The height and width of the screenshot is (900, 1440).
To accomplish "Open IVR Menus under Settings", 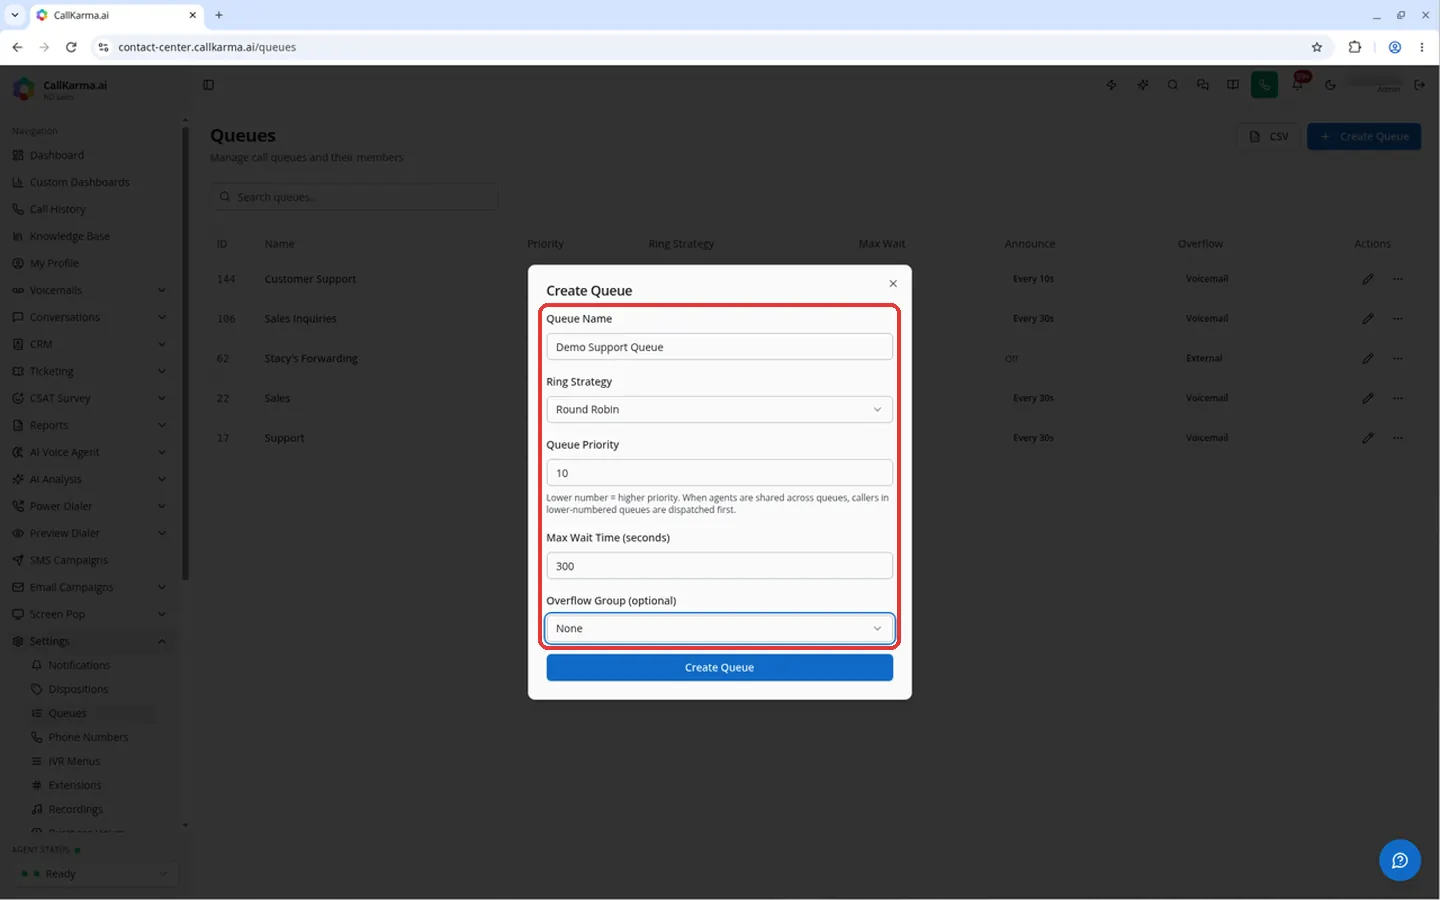I will (92, 761).
